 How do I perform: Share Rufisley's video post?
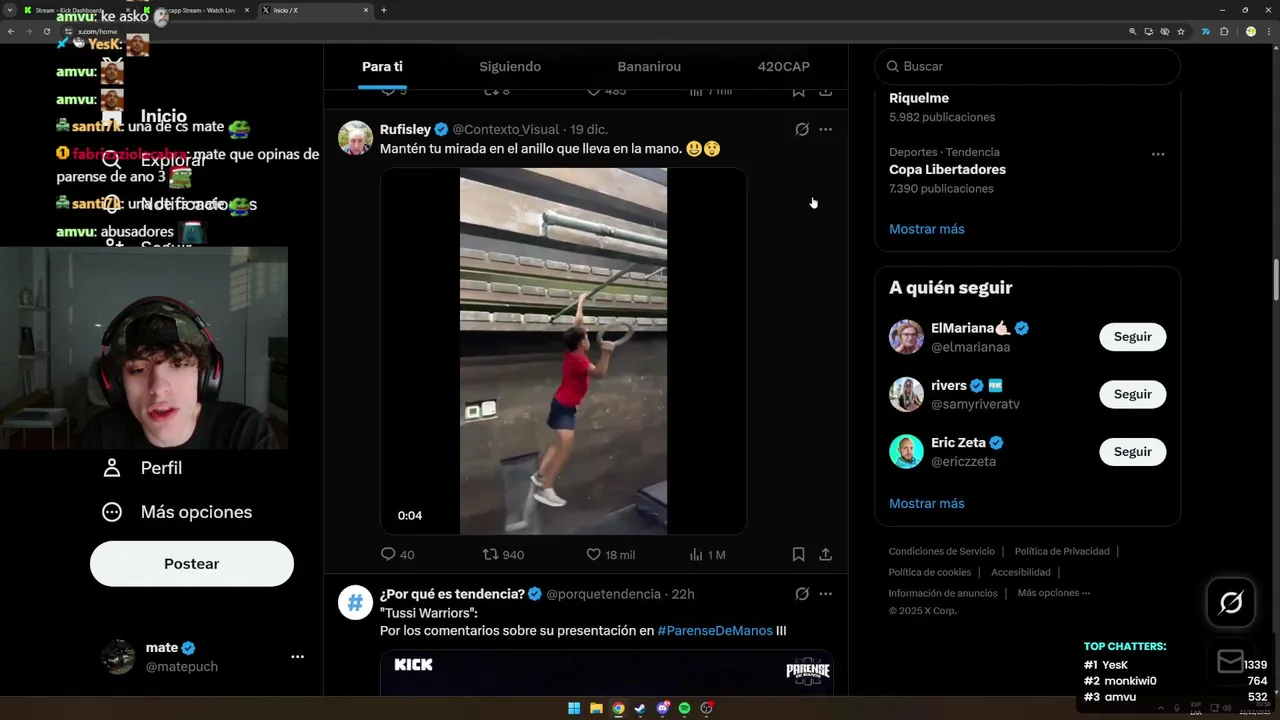(x=825, y=554)
